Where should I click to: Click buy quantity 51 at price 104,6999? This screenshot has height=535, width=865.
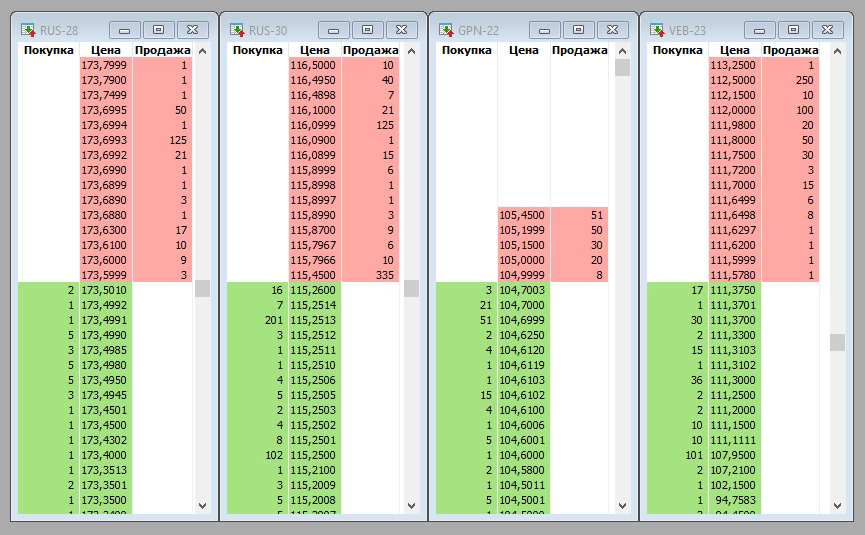point(467,320)
